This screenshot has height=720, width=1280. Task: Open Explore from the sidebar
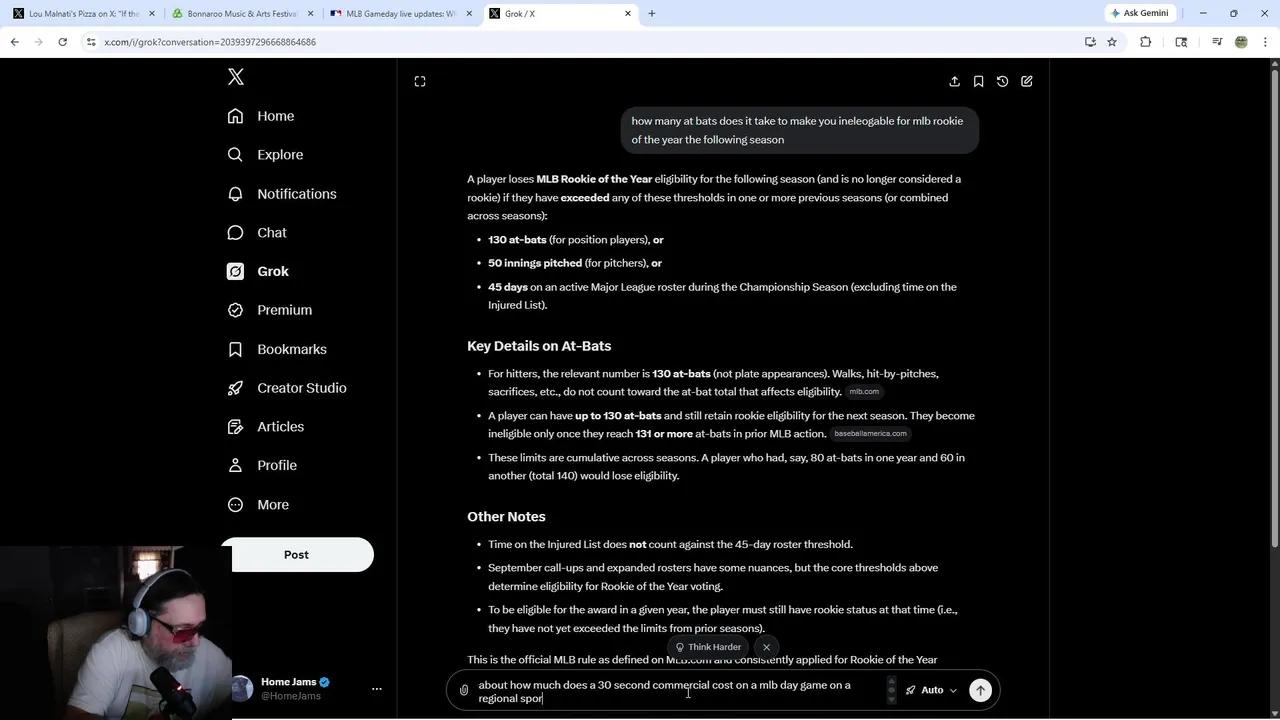[265, 155]
